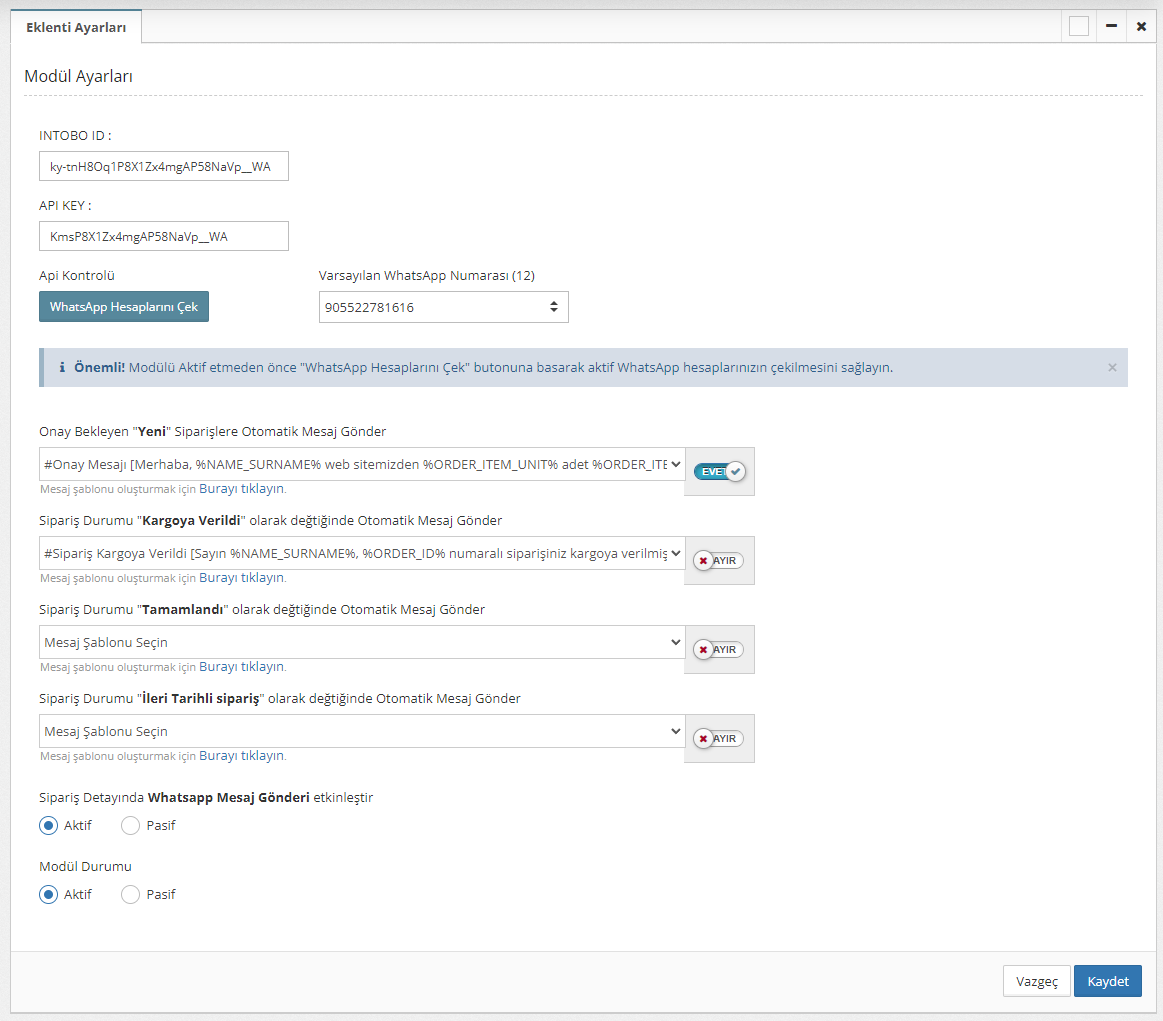Viewport: 1163px width, 1021px height.
Task: Select Pasif for Whatsapp Mesaj Gönderi
Action: 131,826
